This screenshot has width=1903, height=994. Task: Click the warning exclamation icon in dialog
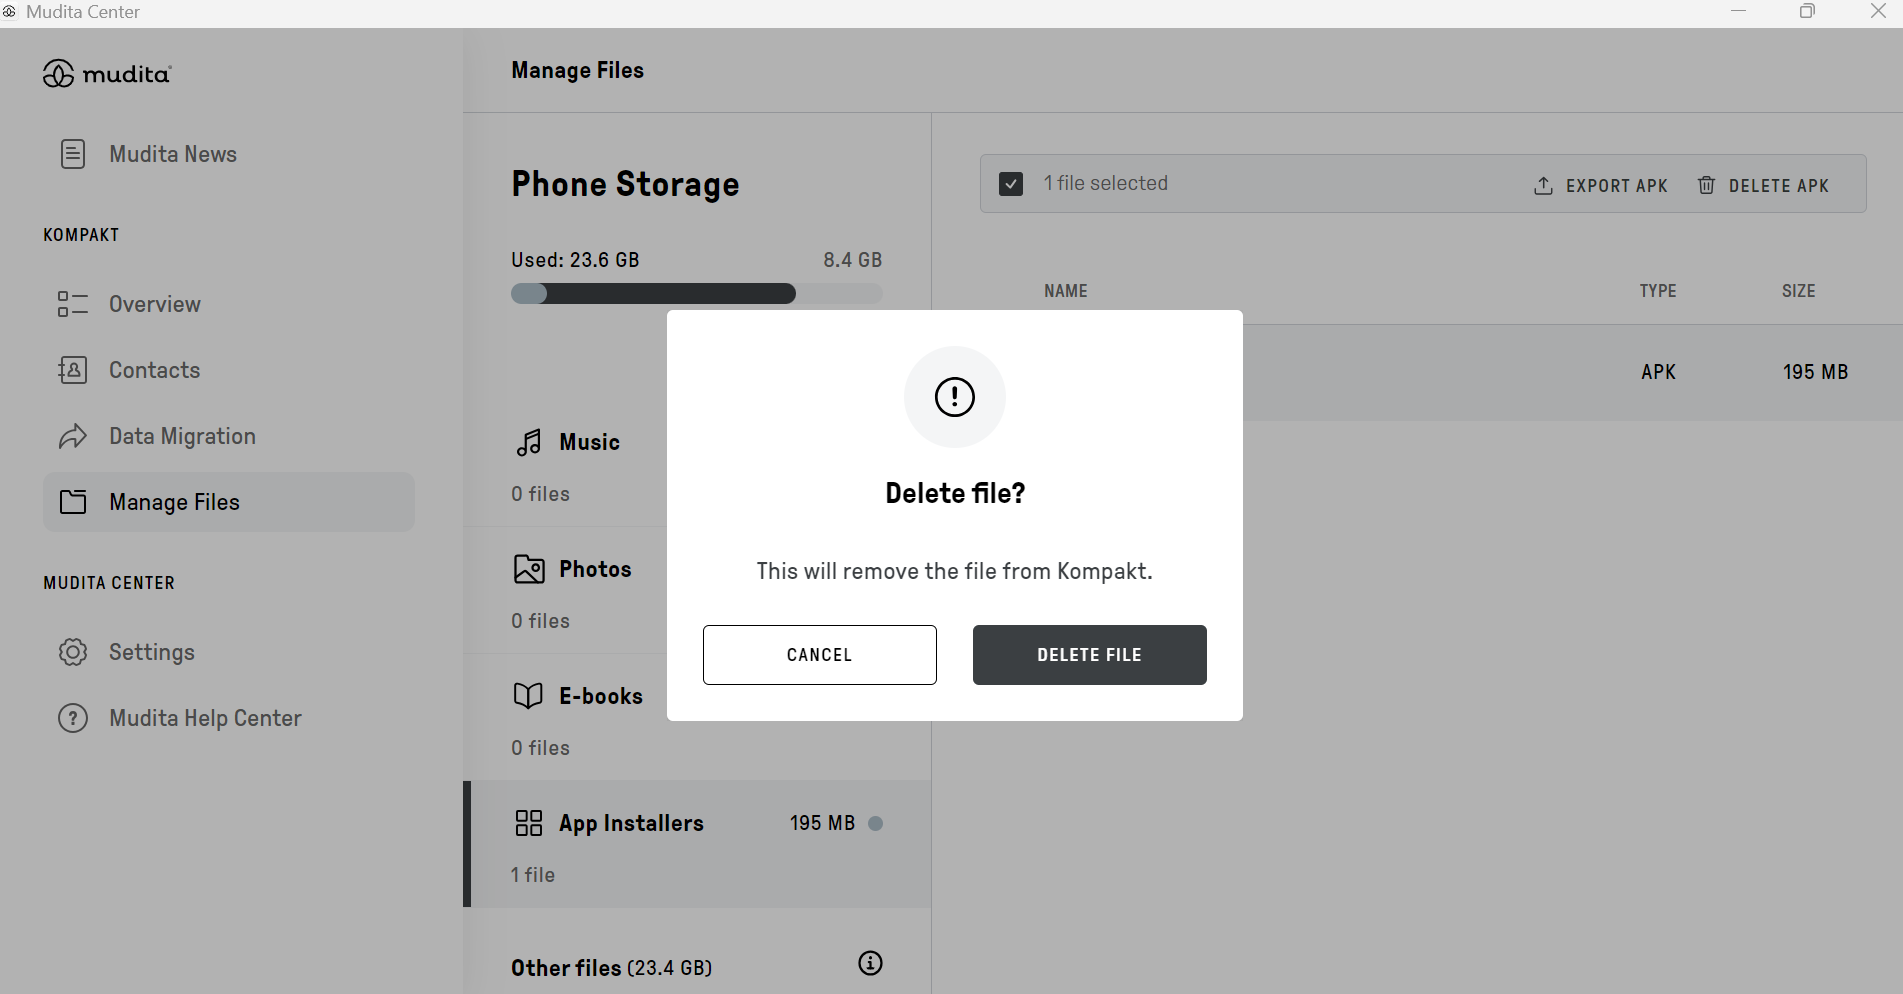click(954, 397)
